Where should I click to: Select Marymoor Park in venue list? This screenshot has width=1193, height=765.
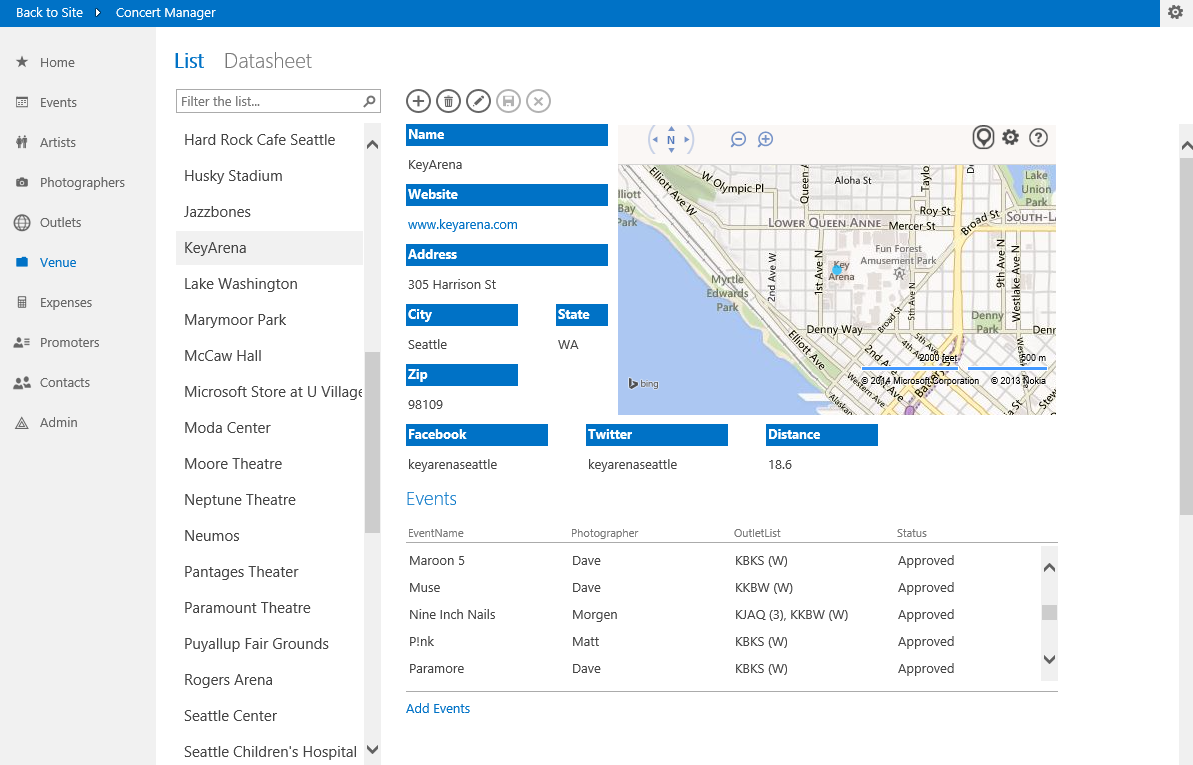[x=269, y=320]
